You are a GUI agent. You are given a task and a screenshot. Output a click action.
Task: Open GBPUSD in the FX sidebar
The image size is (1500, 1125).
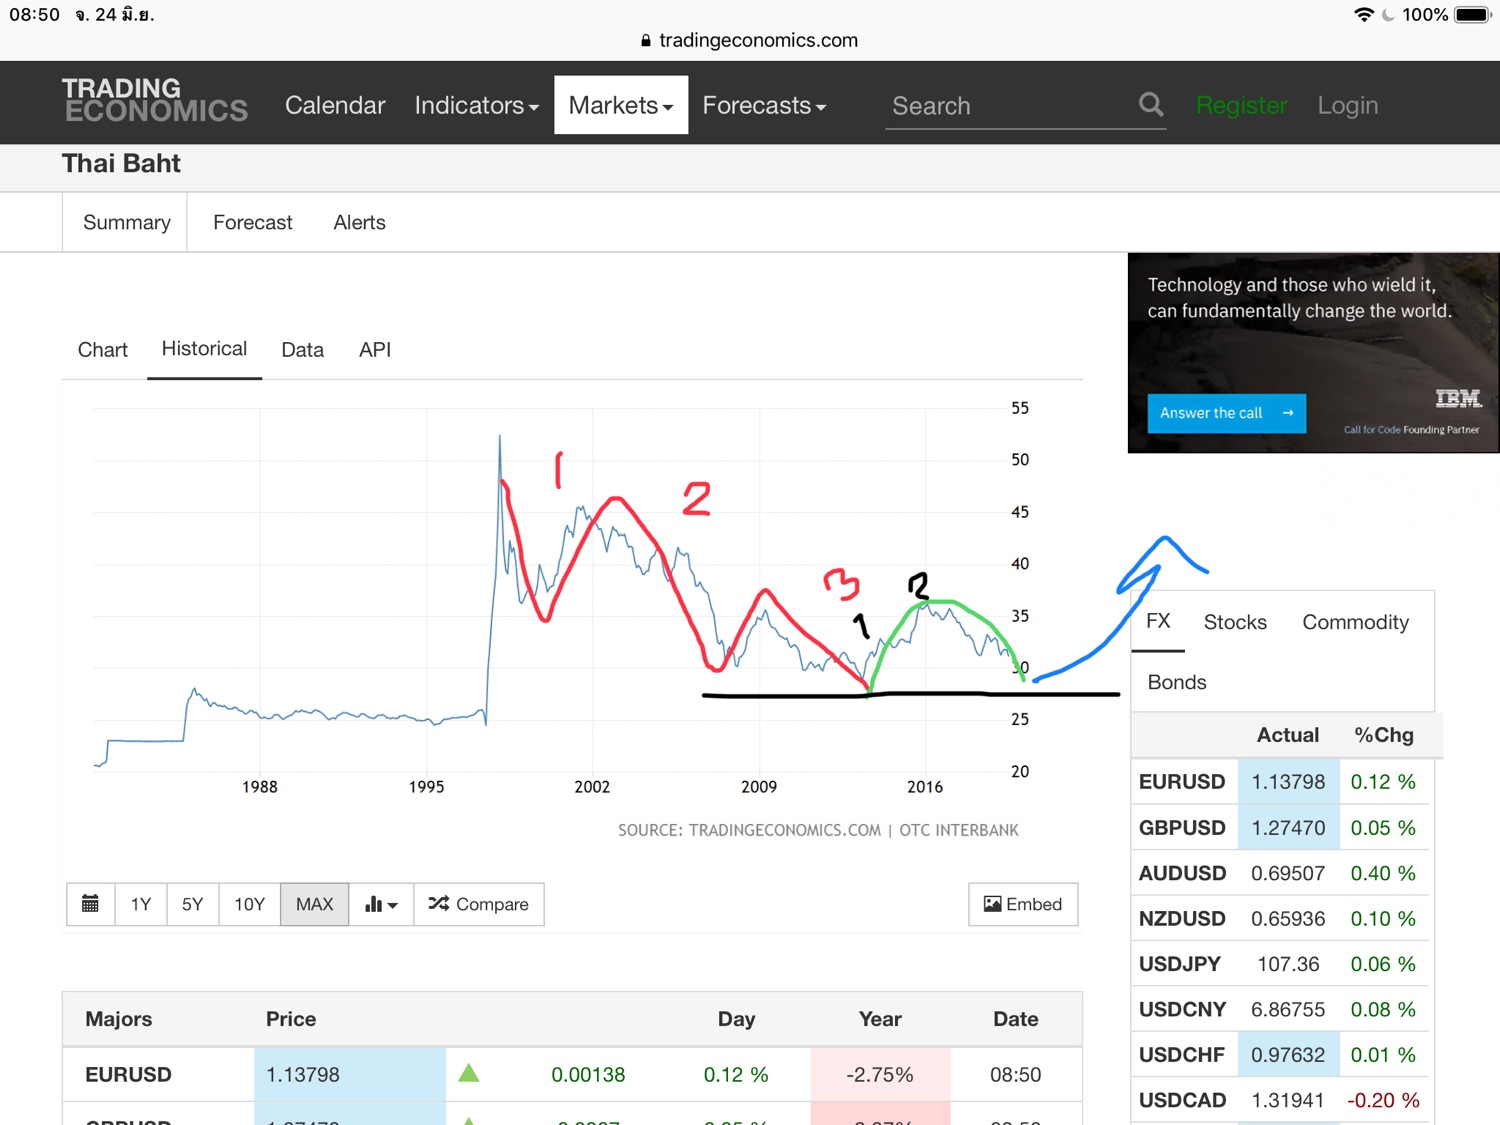point(1182,828)
